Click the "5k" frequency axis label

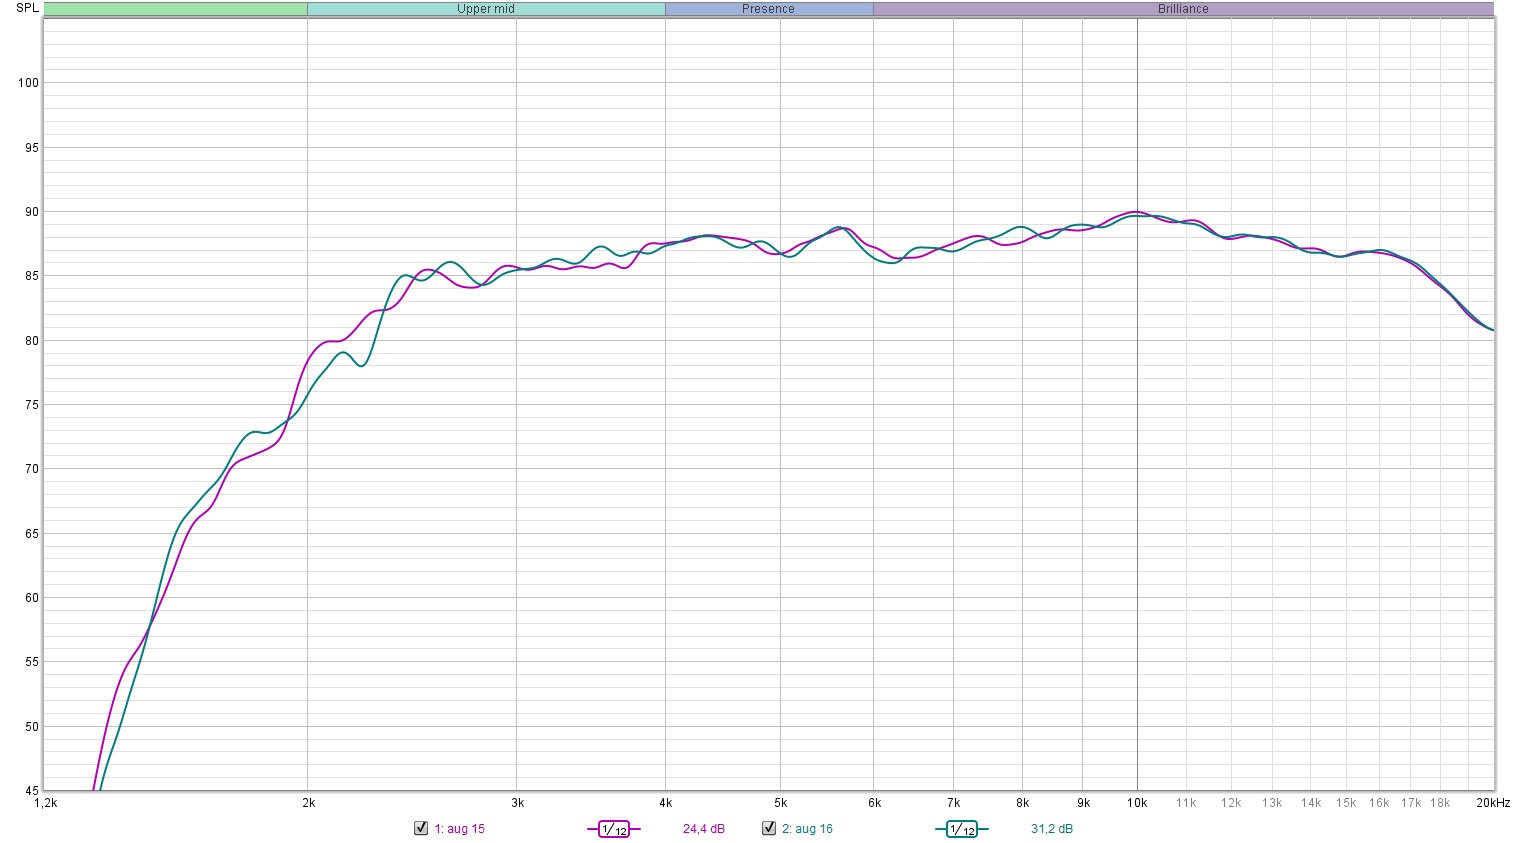point(780,803)
